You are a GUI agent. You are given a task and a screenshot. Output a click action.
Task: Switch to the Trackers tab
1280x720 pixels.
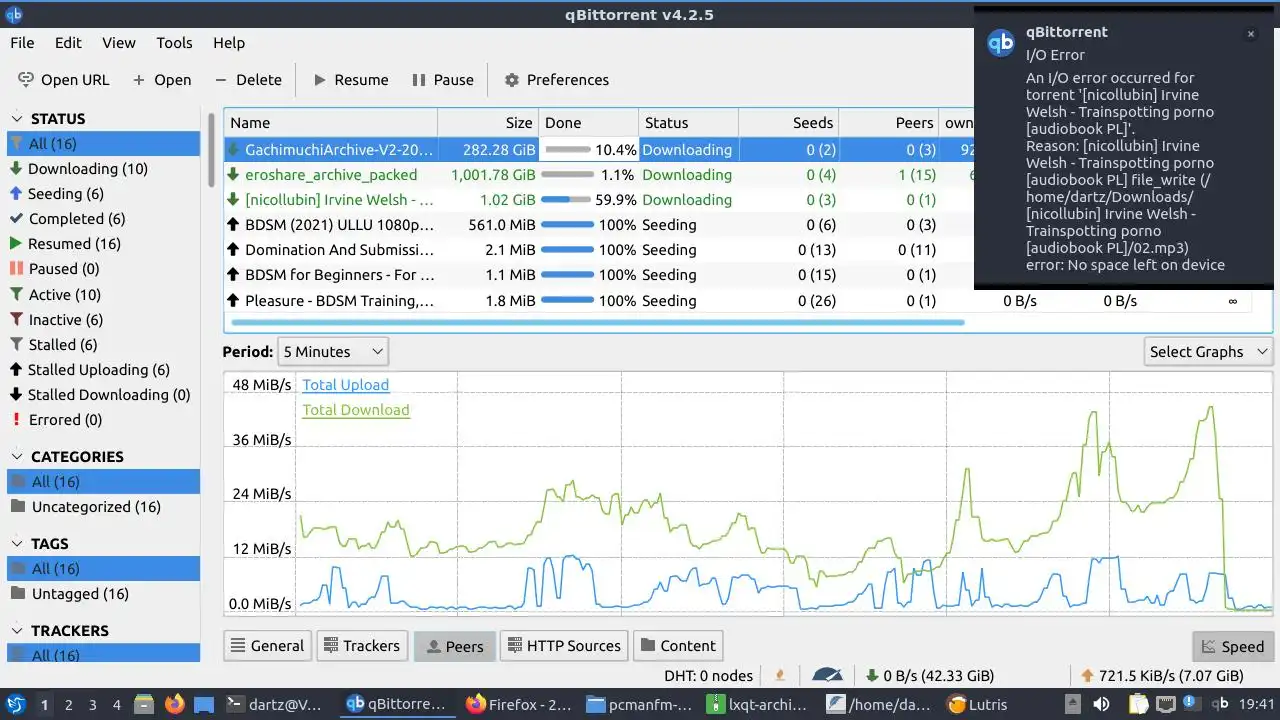360,646
